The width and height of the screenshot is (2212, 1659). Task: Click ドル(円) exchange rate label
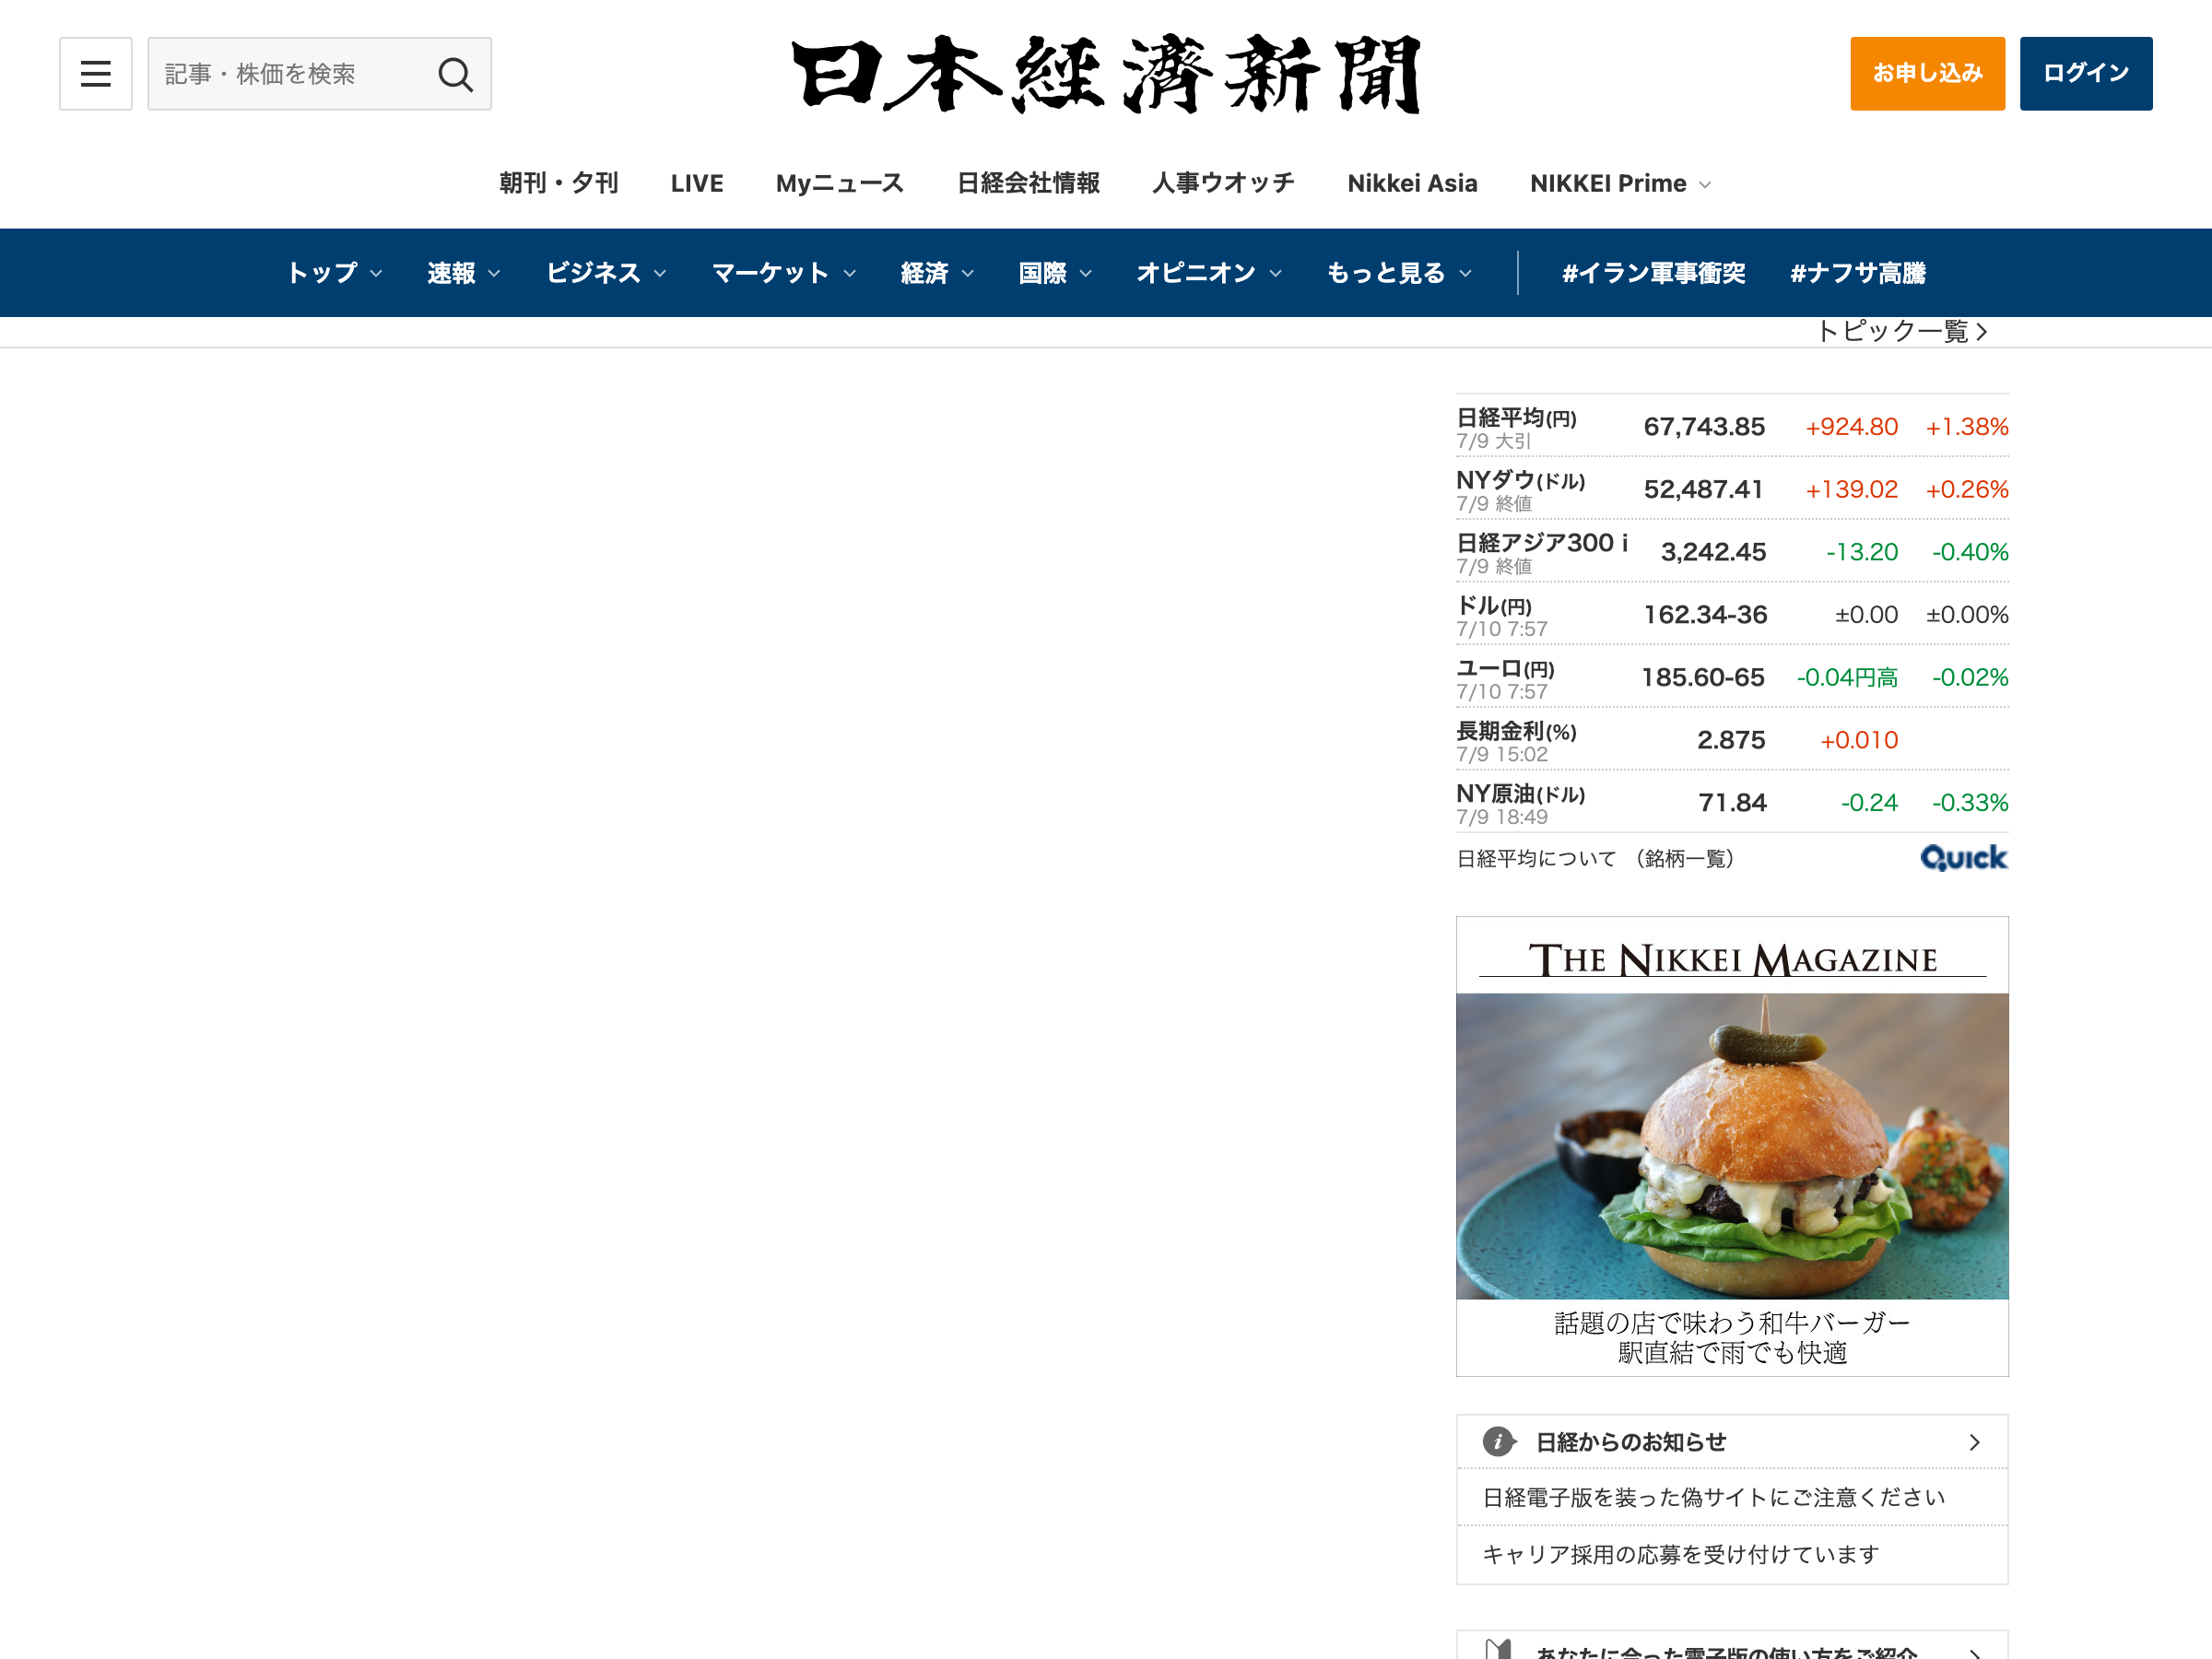coord(1494,606)
